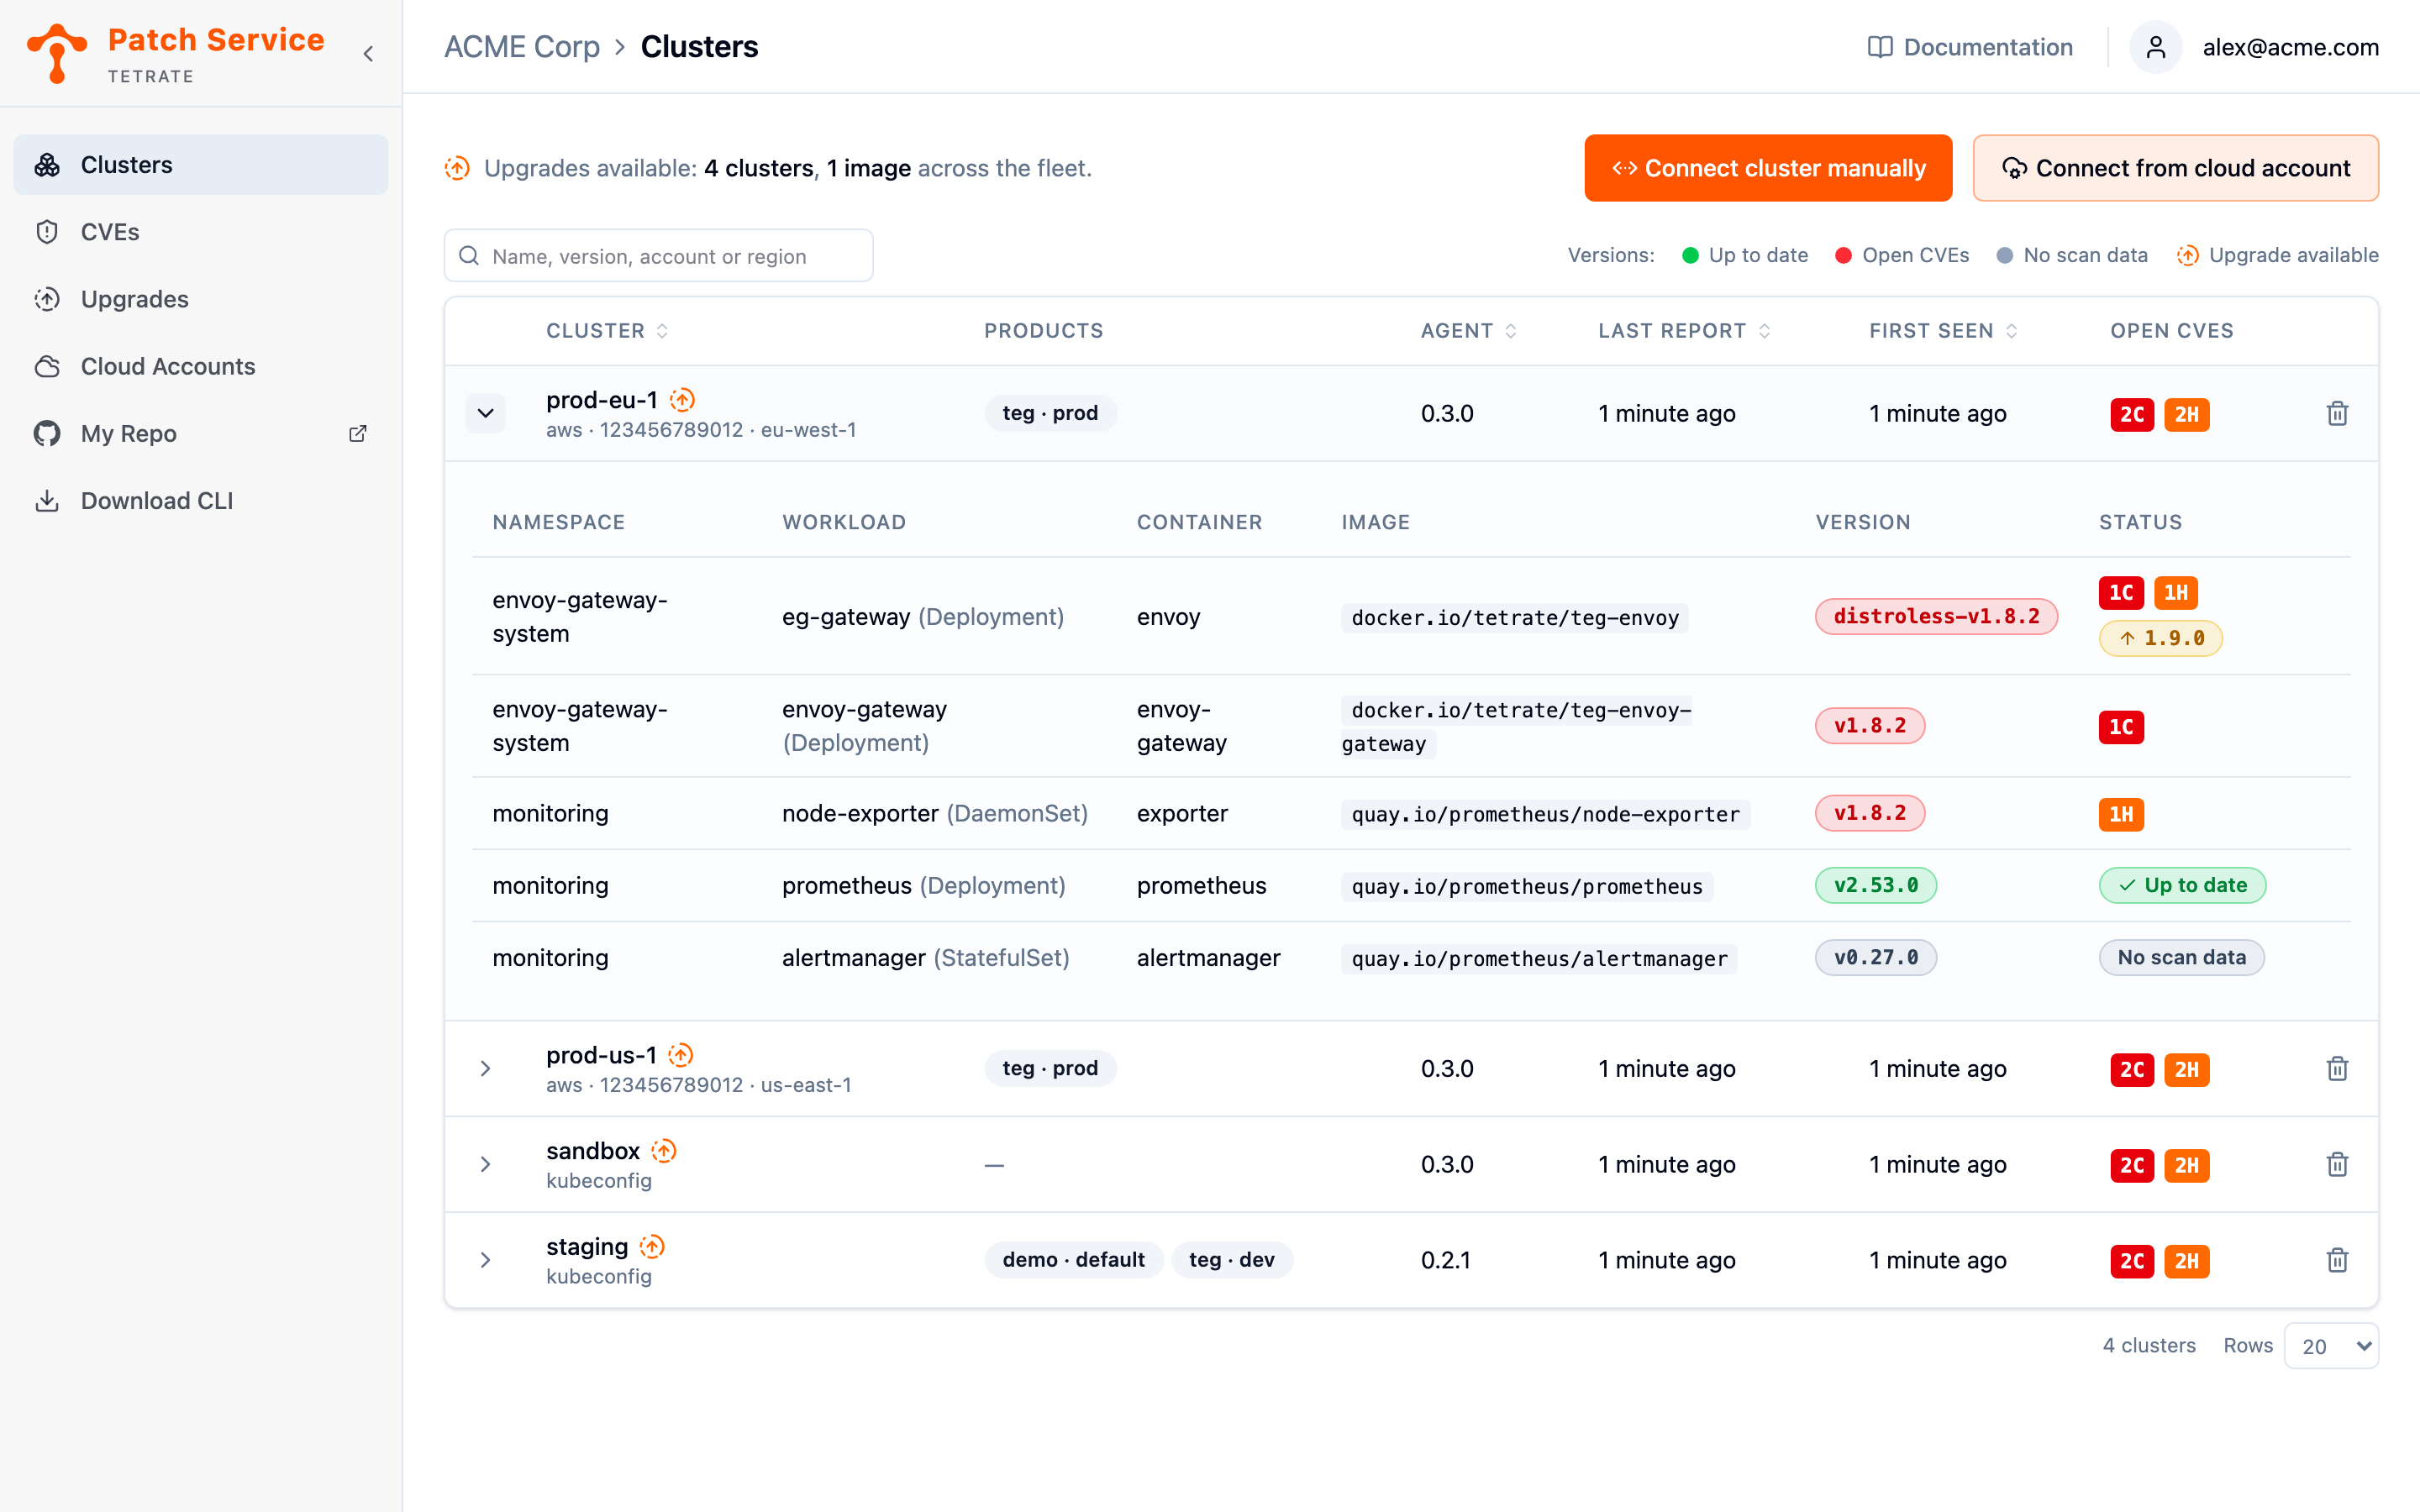Click the 2H badge in sandbox row

(x=2187, y=1165)
